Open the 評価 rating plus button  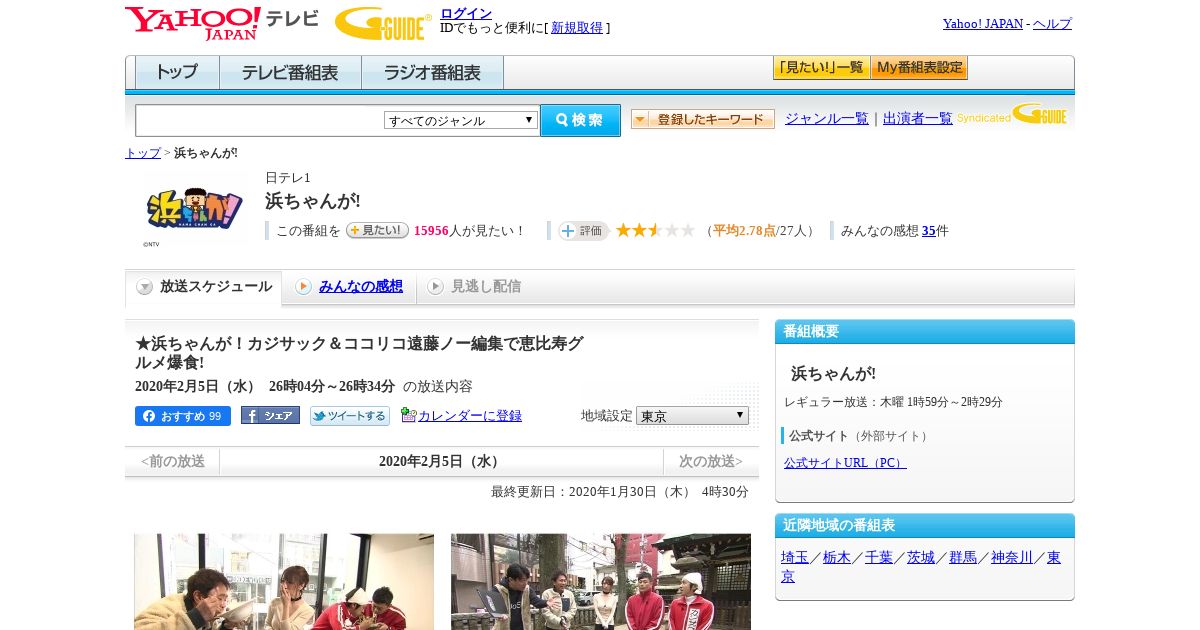pyautogui.click(x=584, y=231)
